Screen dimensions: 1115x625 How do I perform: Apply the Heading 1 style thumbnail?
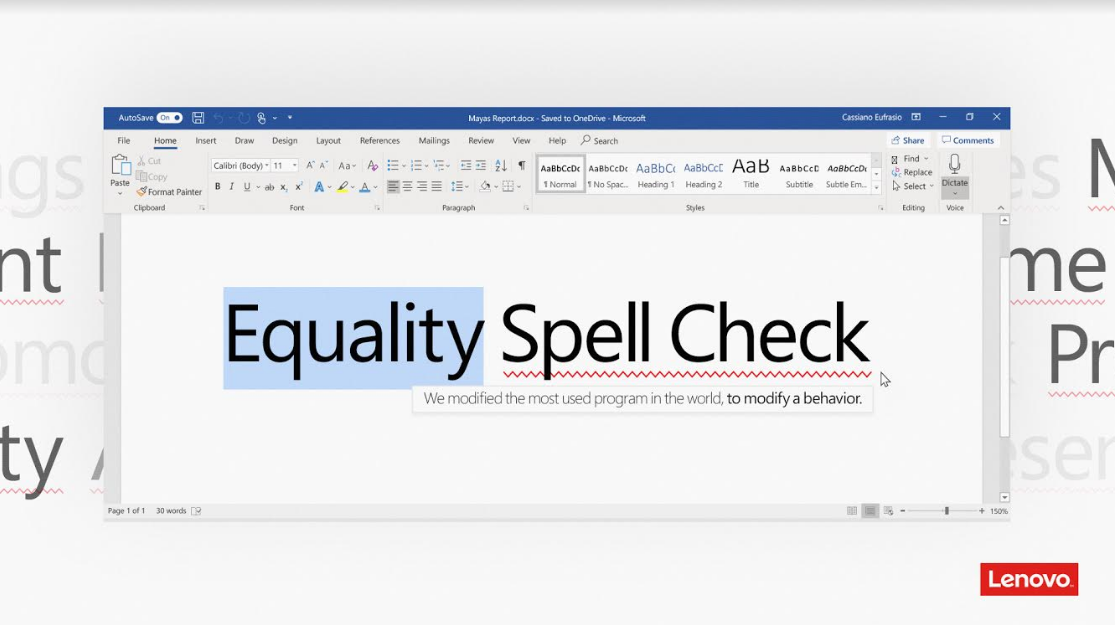click(x=656, y=173)
